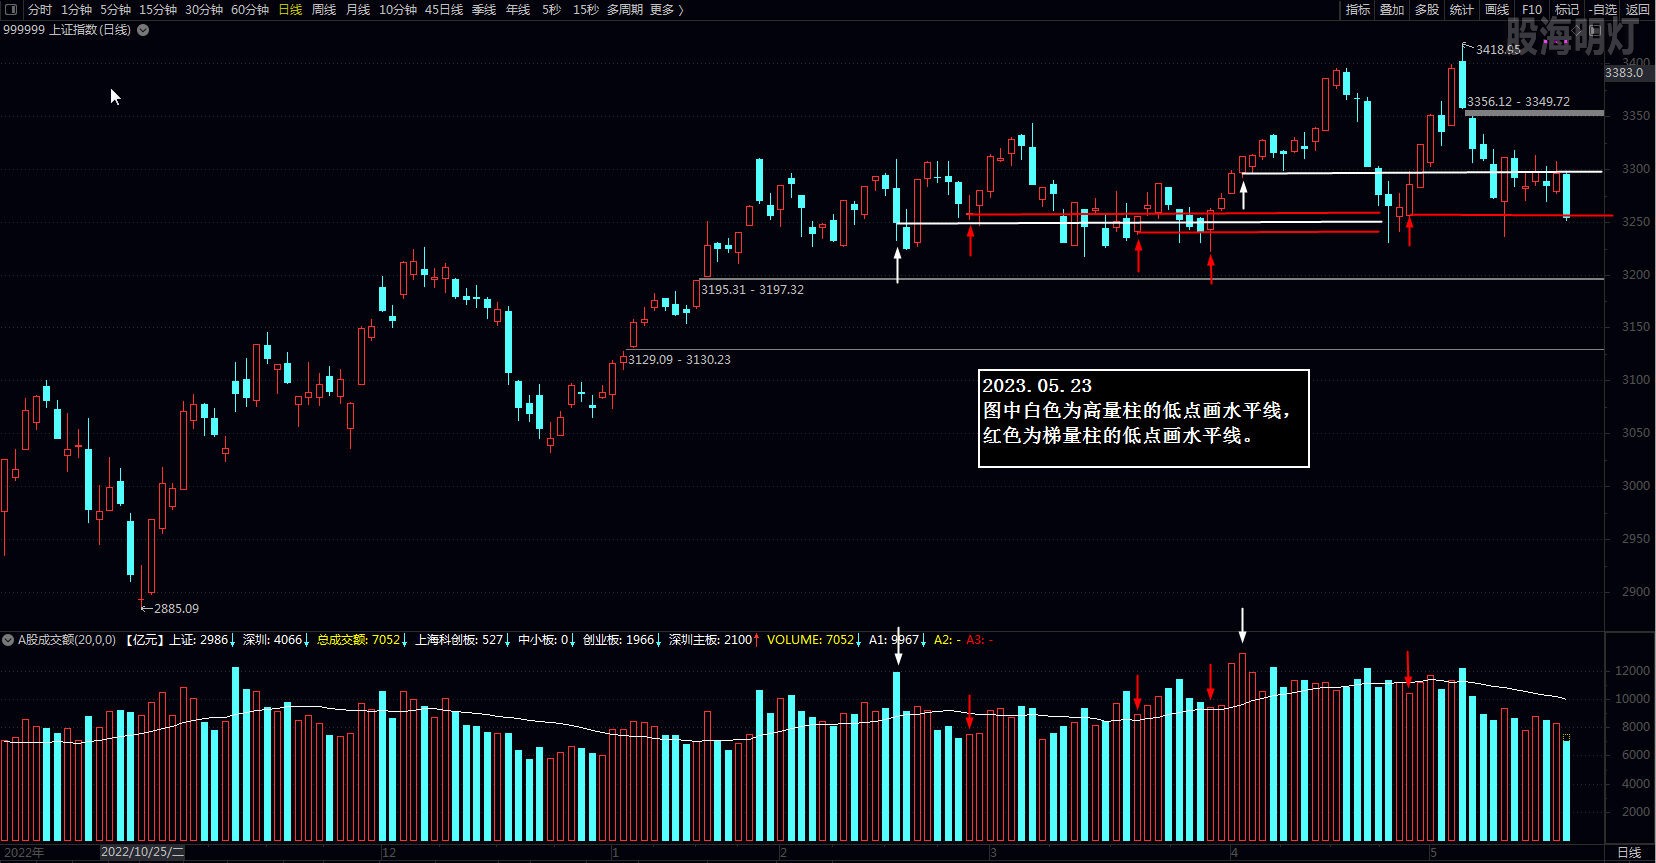This screenshot has height=863, width=1656.
Task: Click the VOLUME: 7052 value
Action: click(x=810, y=639)
